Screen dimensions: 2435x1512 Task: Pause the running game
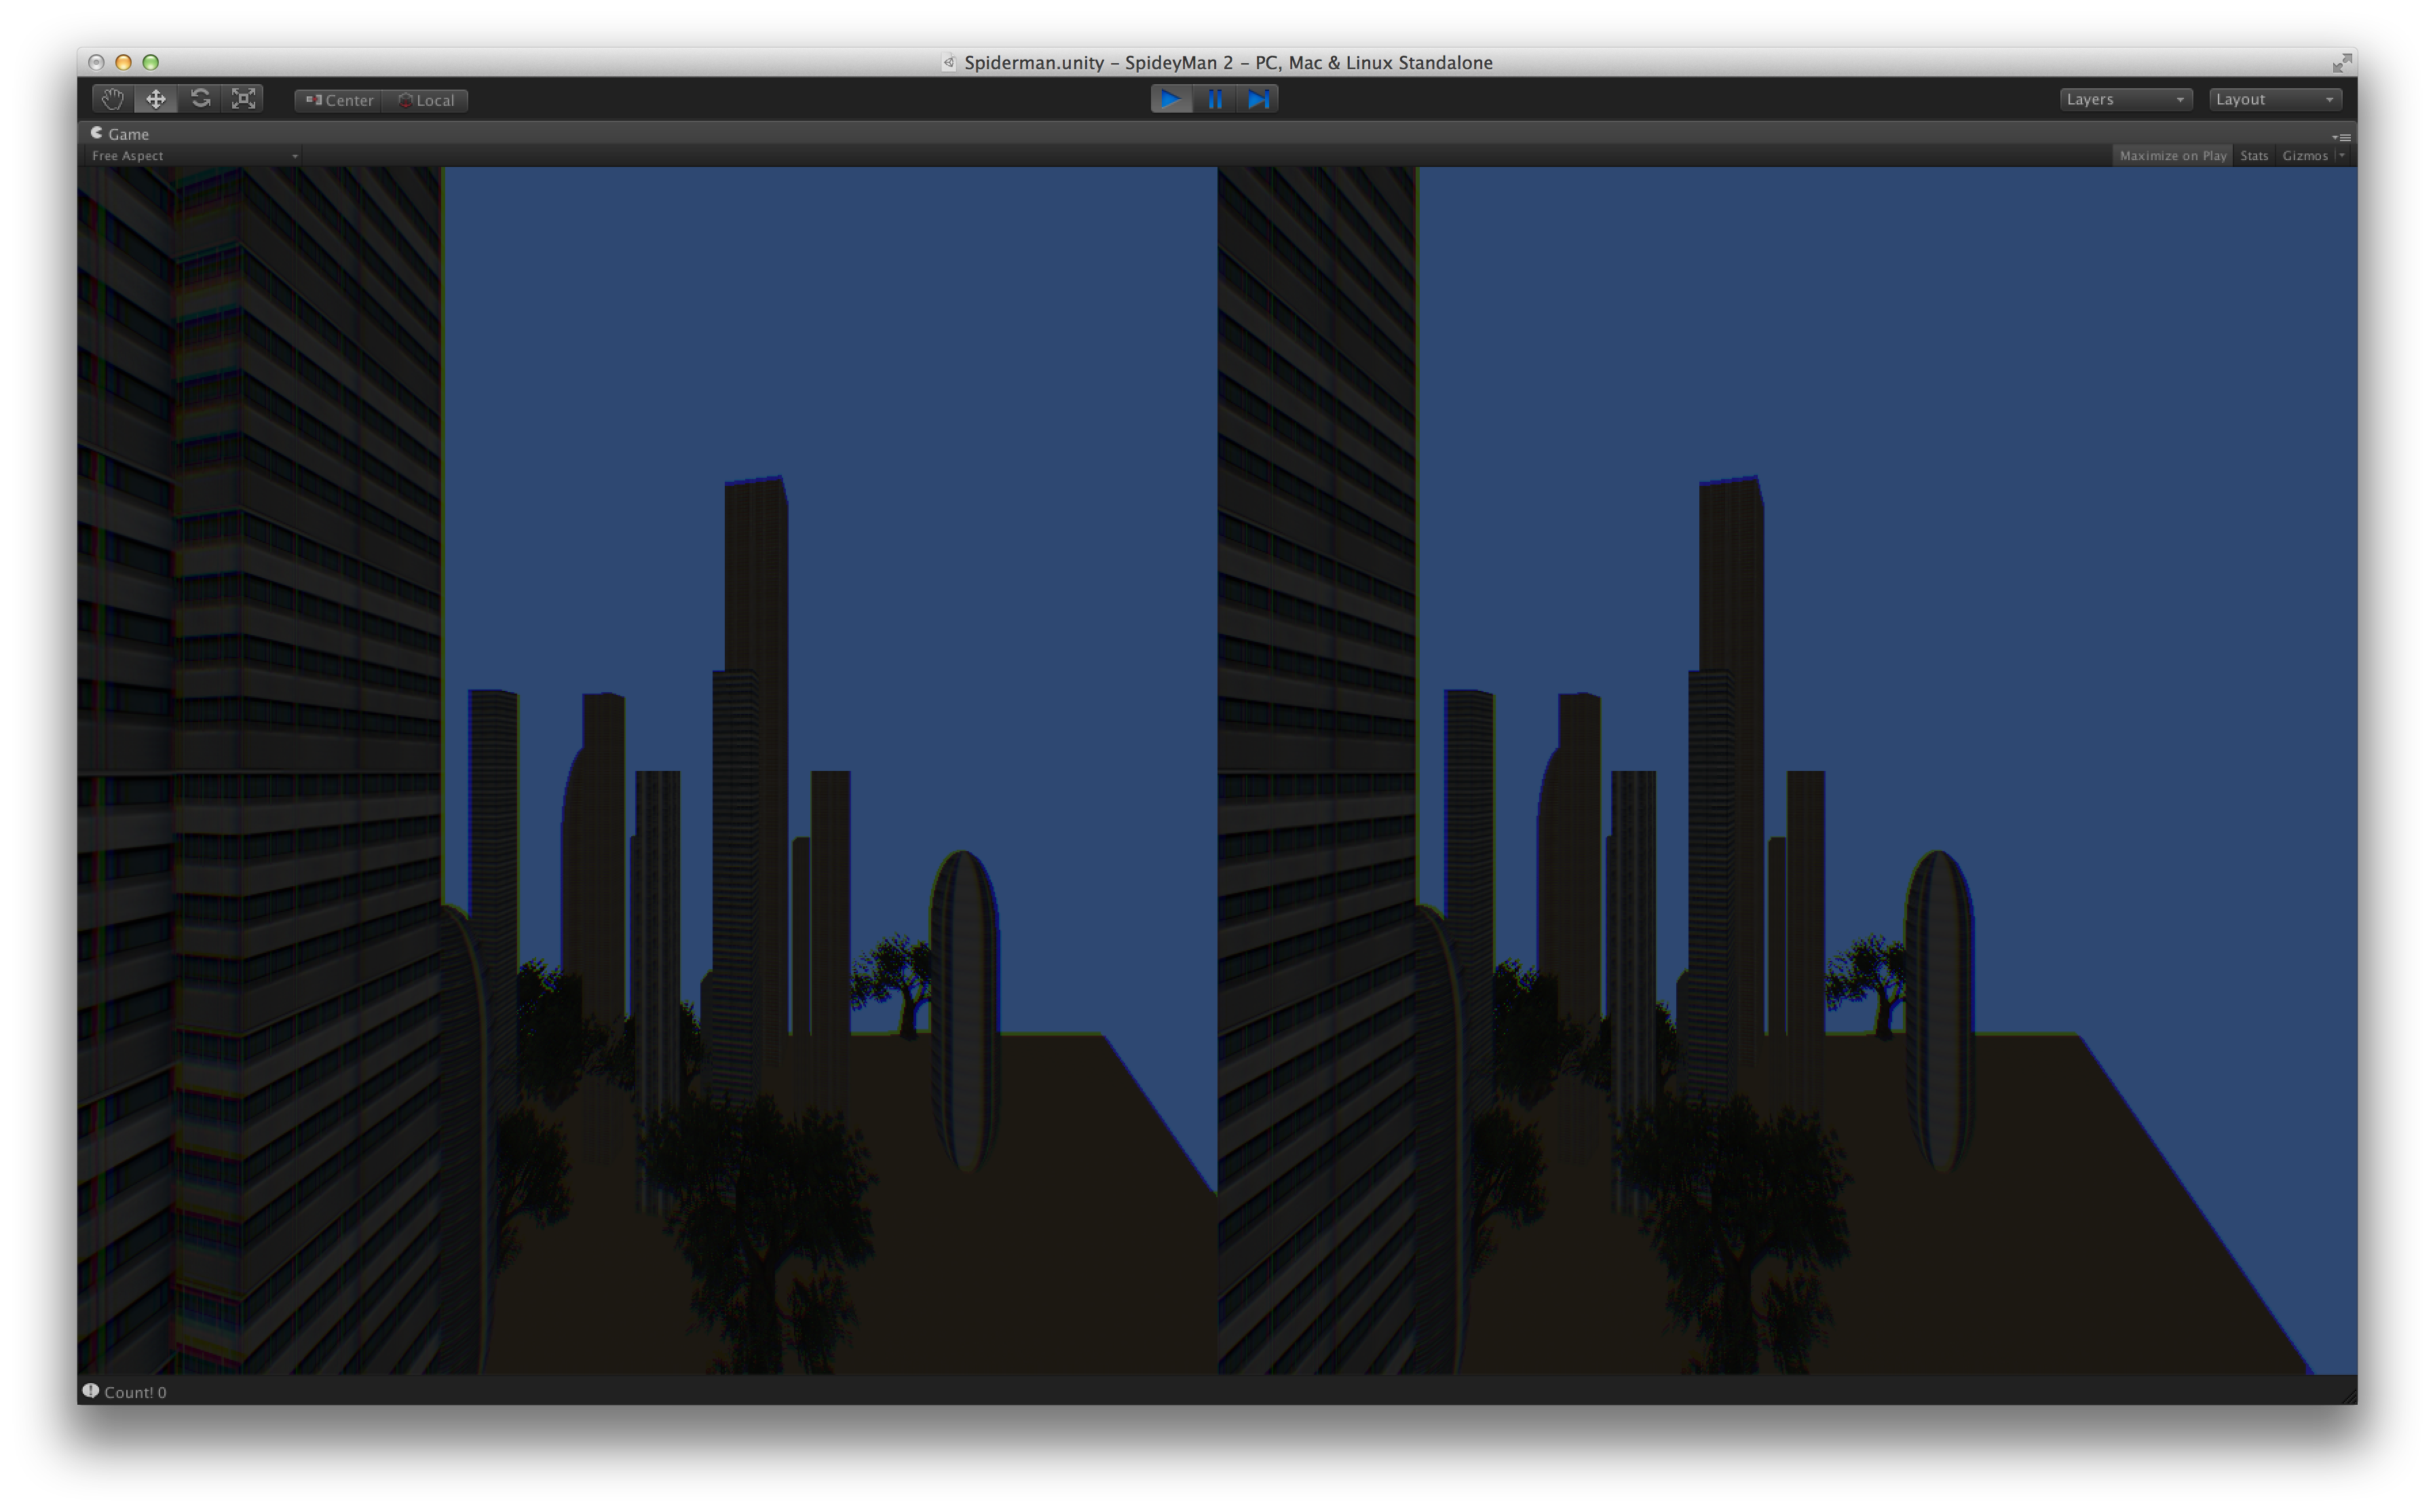click(1215, 99)
